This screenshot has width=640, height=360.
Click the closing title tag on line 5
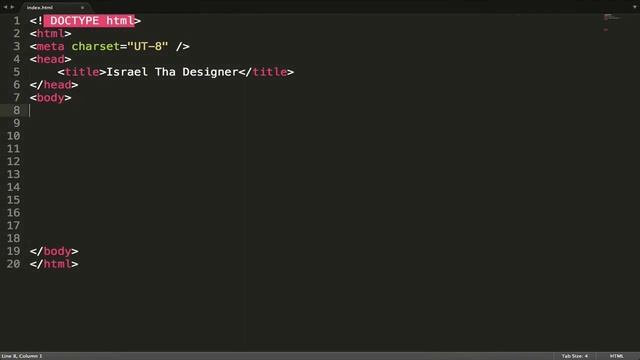pos(266,72)
